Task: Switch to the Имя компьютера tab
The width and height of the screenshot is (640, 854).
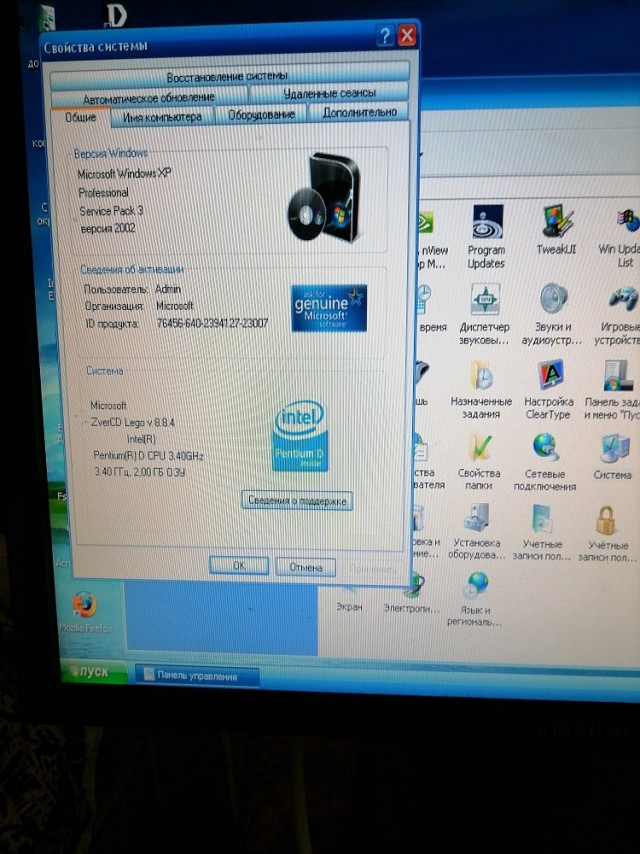Action: pyautogui.click(x=162, y=117)
